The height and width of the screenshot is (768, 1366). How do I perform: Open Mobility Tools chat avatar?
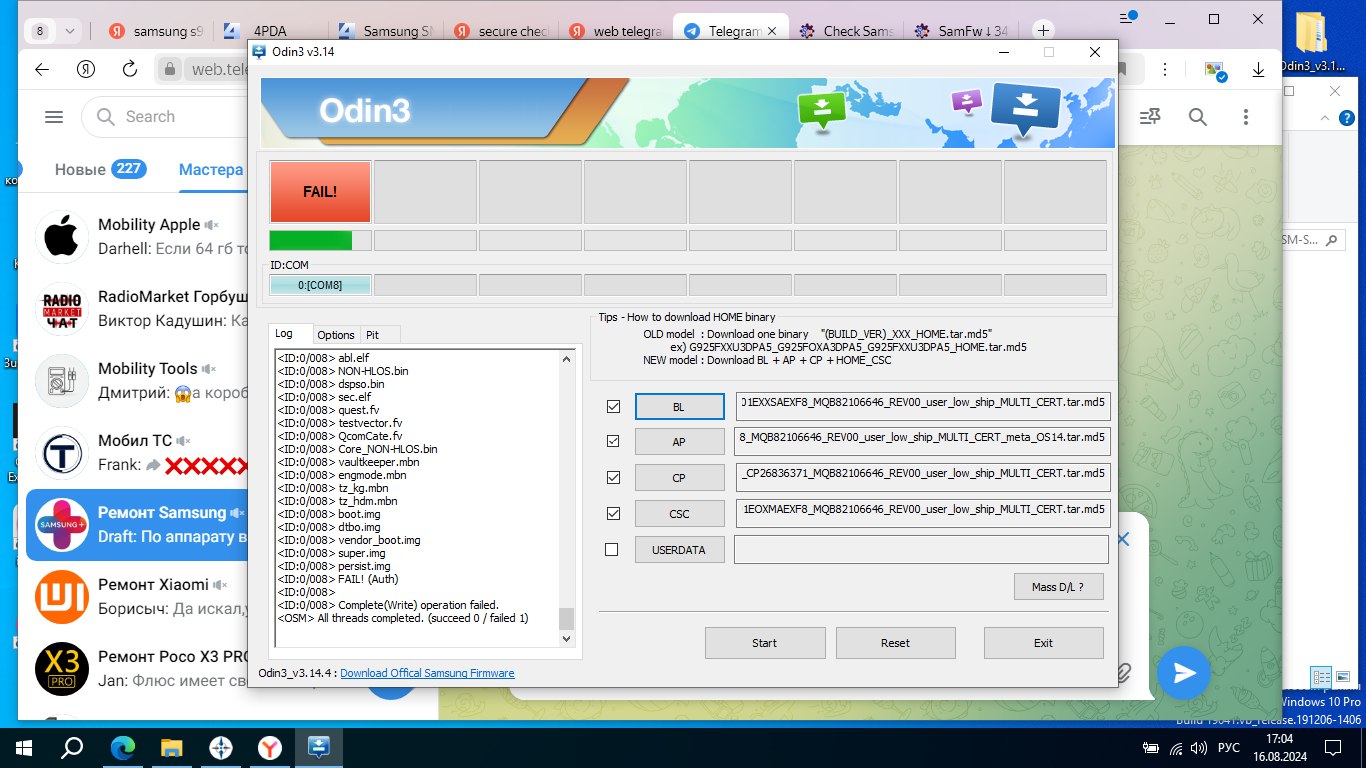pos(62,381)
